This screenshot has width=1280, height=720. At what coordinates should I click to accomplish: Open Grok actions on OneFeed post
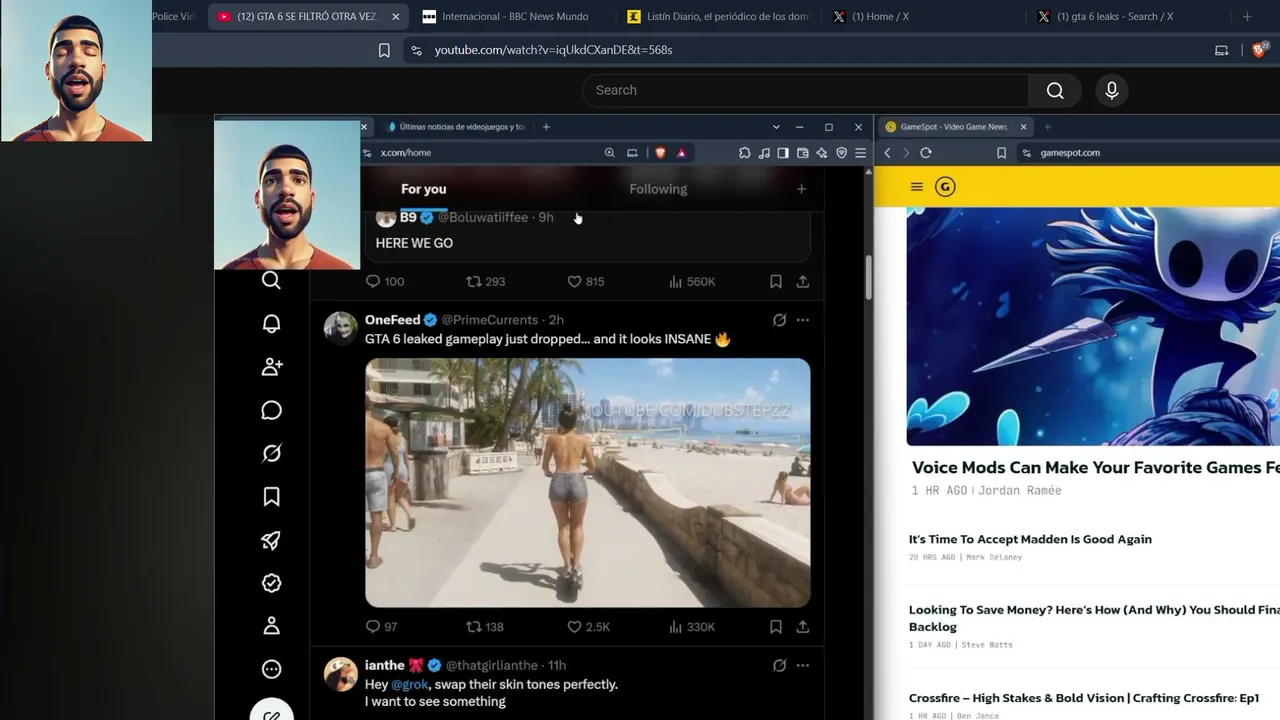pyautogui.click(x=779, y=320)
